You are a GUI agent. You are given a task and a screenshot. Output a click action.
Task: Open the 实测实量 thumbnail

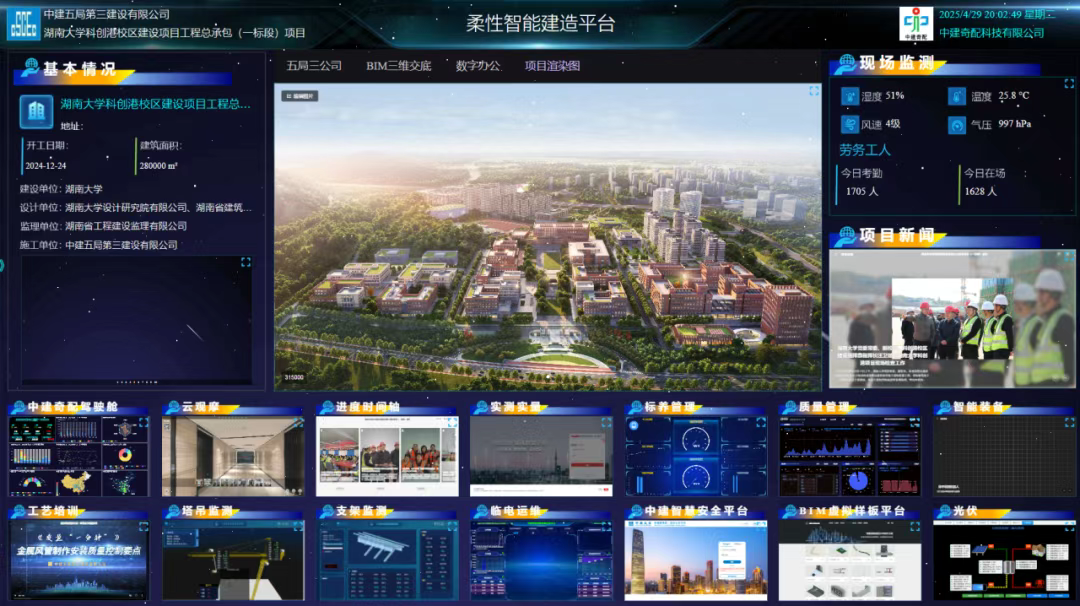541,456
